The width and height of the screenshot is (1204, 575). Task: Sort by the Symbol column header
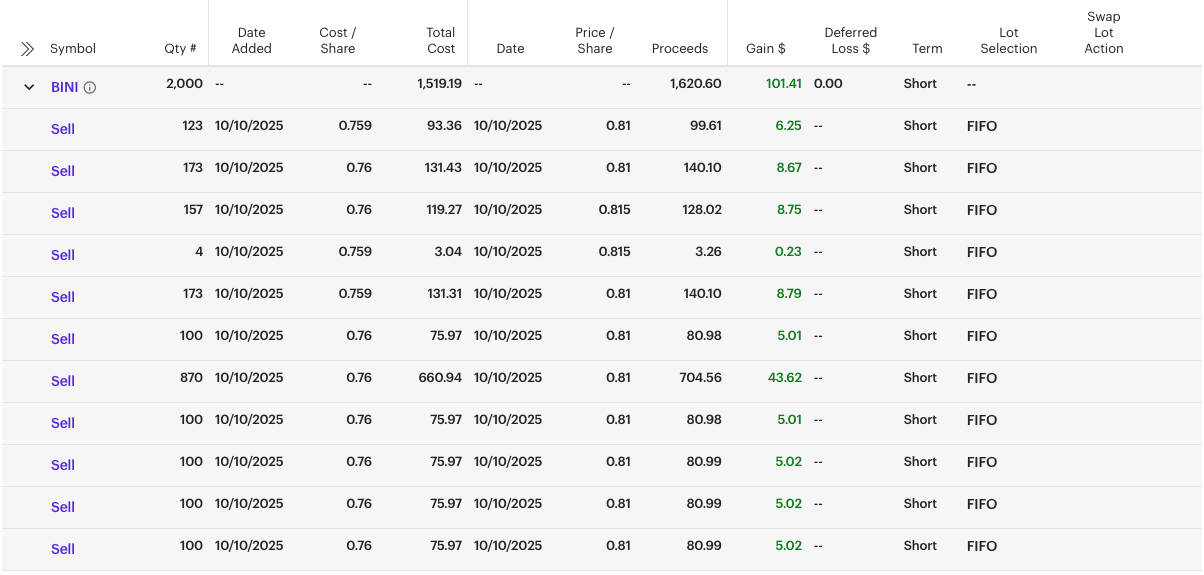[x=73, y=49]
